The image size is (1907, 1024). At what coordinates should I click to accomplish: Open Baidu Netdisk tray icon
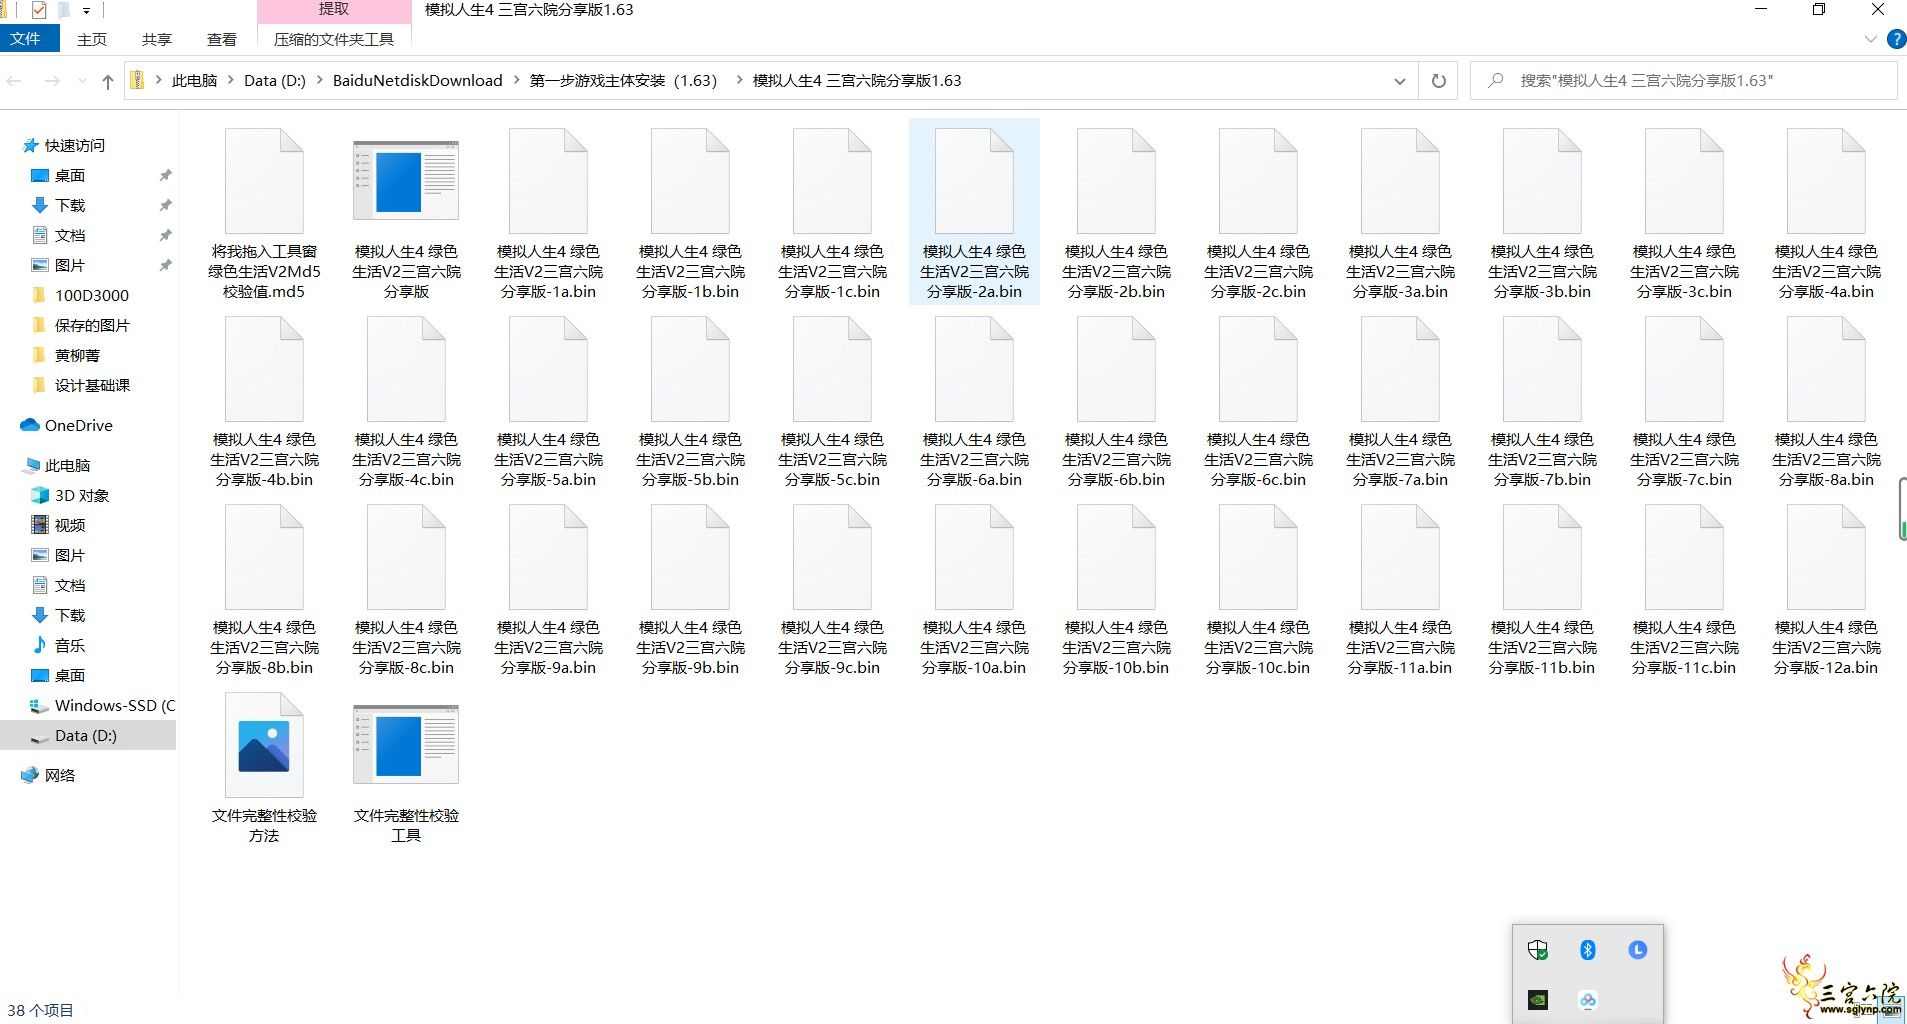(x=1587, y=999)
